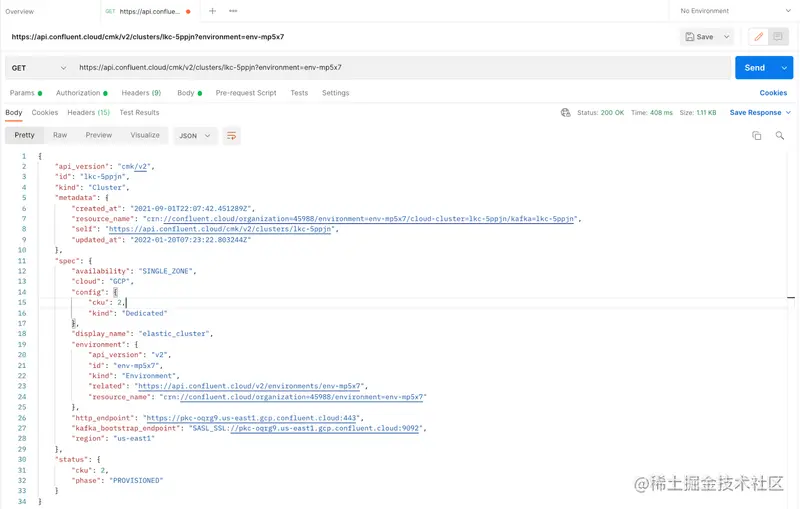Image resolution: width=800 pixels, height=509 pixels.
Task: Switch to Pretty view
Action: tap(24, 135)
